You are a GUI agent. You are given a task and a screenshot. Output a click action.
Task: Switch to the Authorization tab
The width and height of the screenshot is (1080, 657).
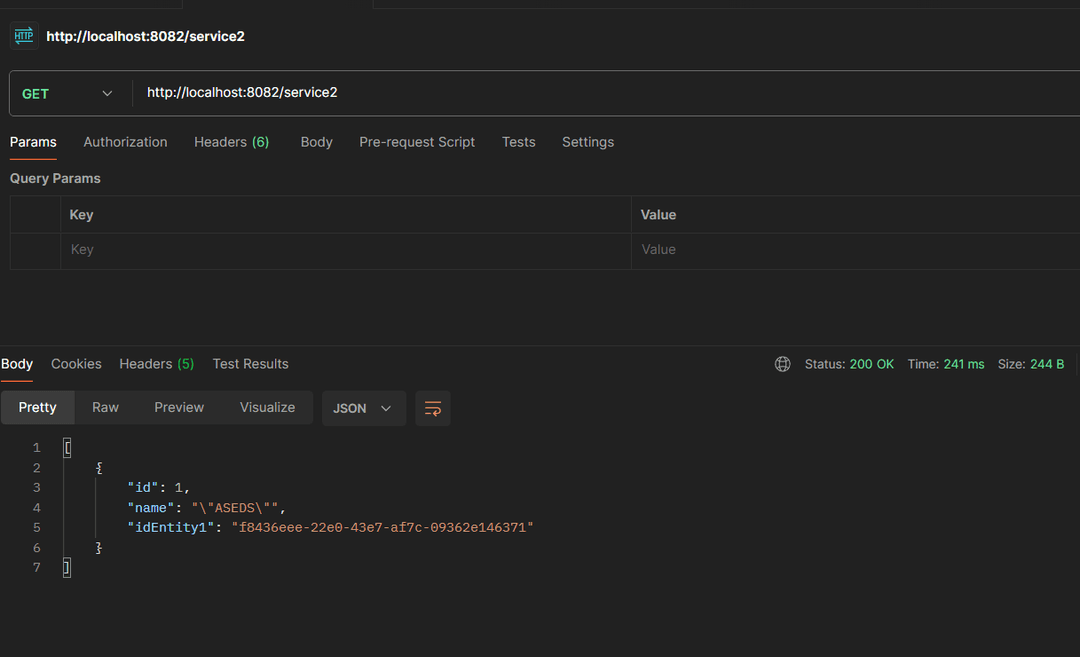pos(125,142)
